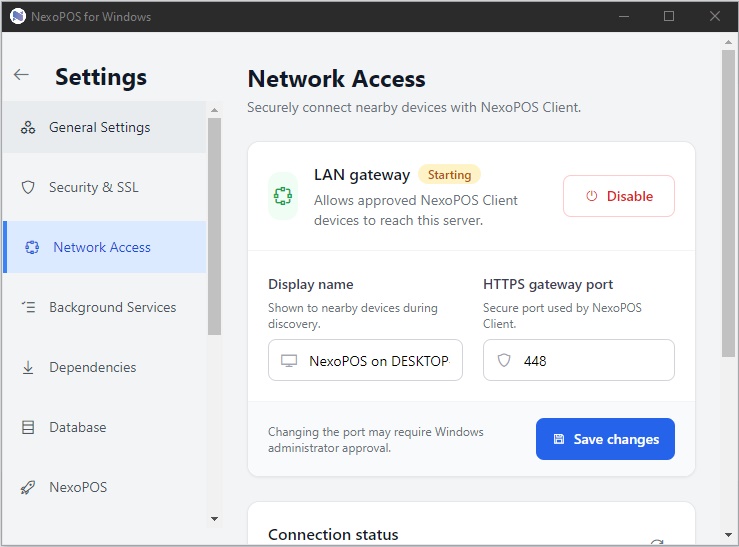Click the HTTPS gateway port label

(548, 284)
